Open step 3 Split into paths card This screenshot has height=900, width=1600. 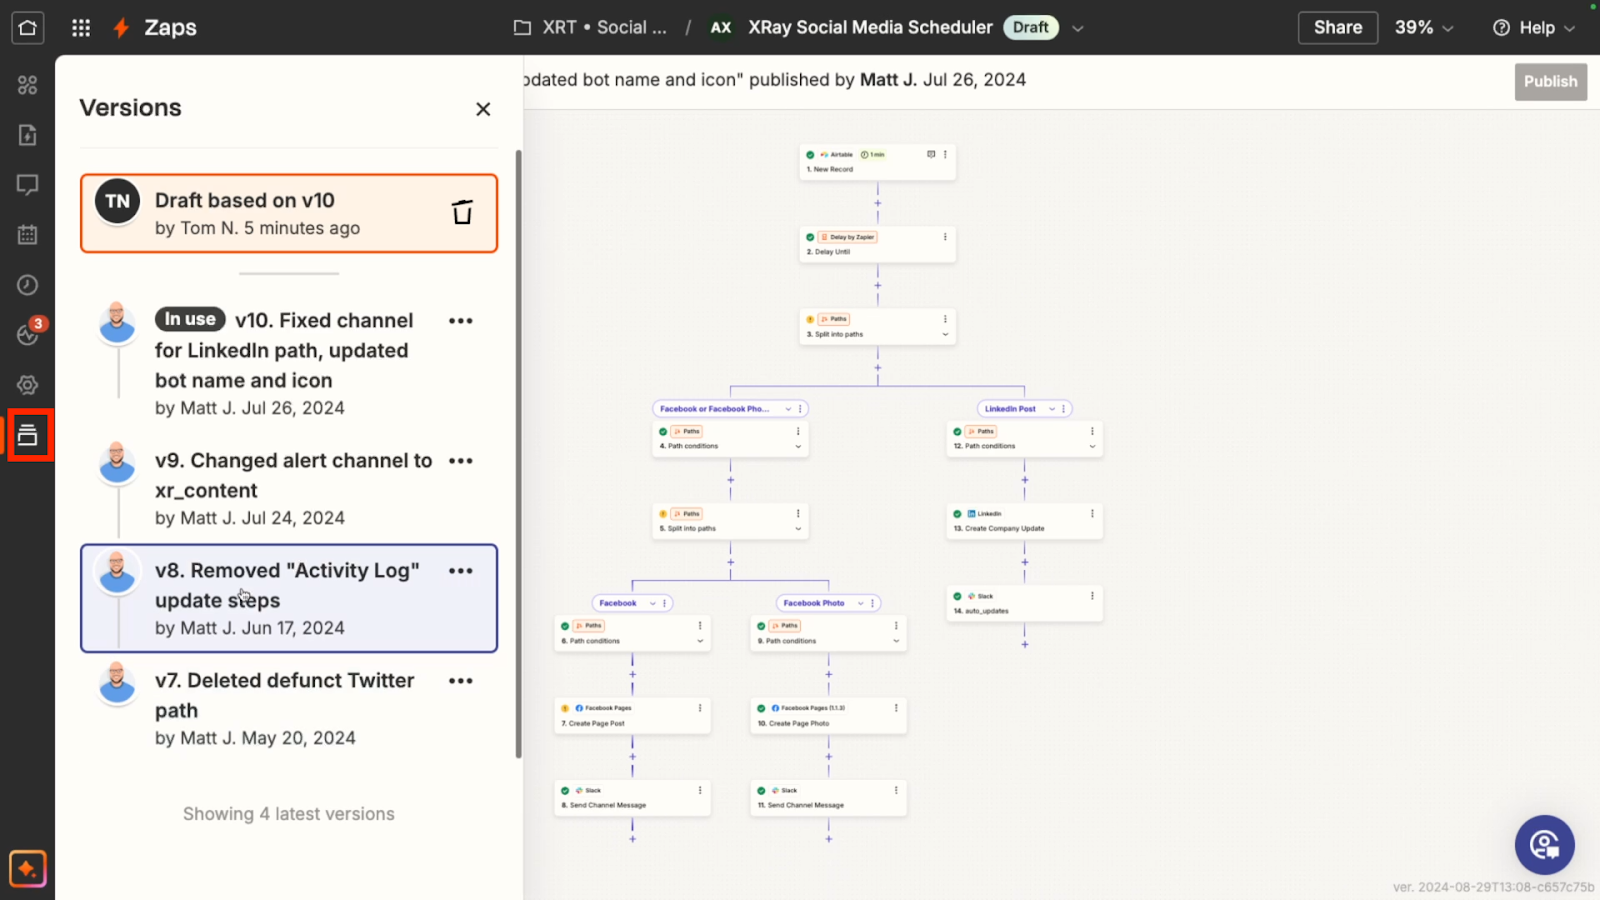pos(877,327)
